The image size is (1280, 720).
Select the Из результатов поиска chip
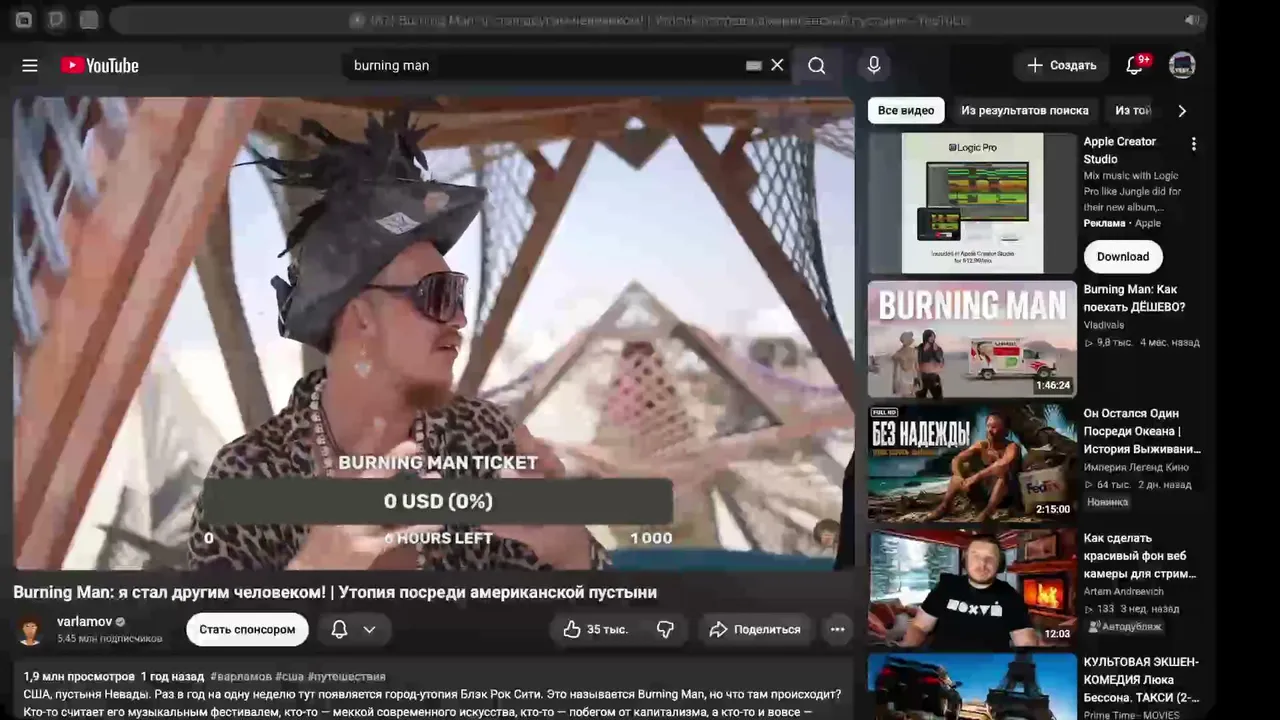pyautogui.click(x=1025, y=111)
